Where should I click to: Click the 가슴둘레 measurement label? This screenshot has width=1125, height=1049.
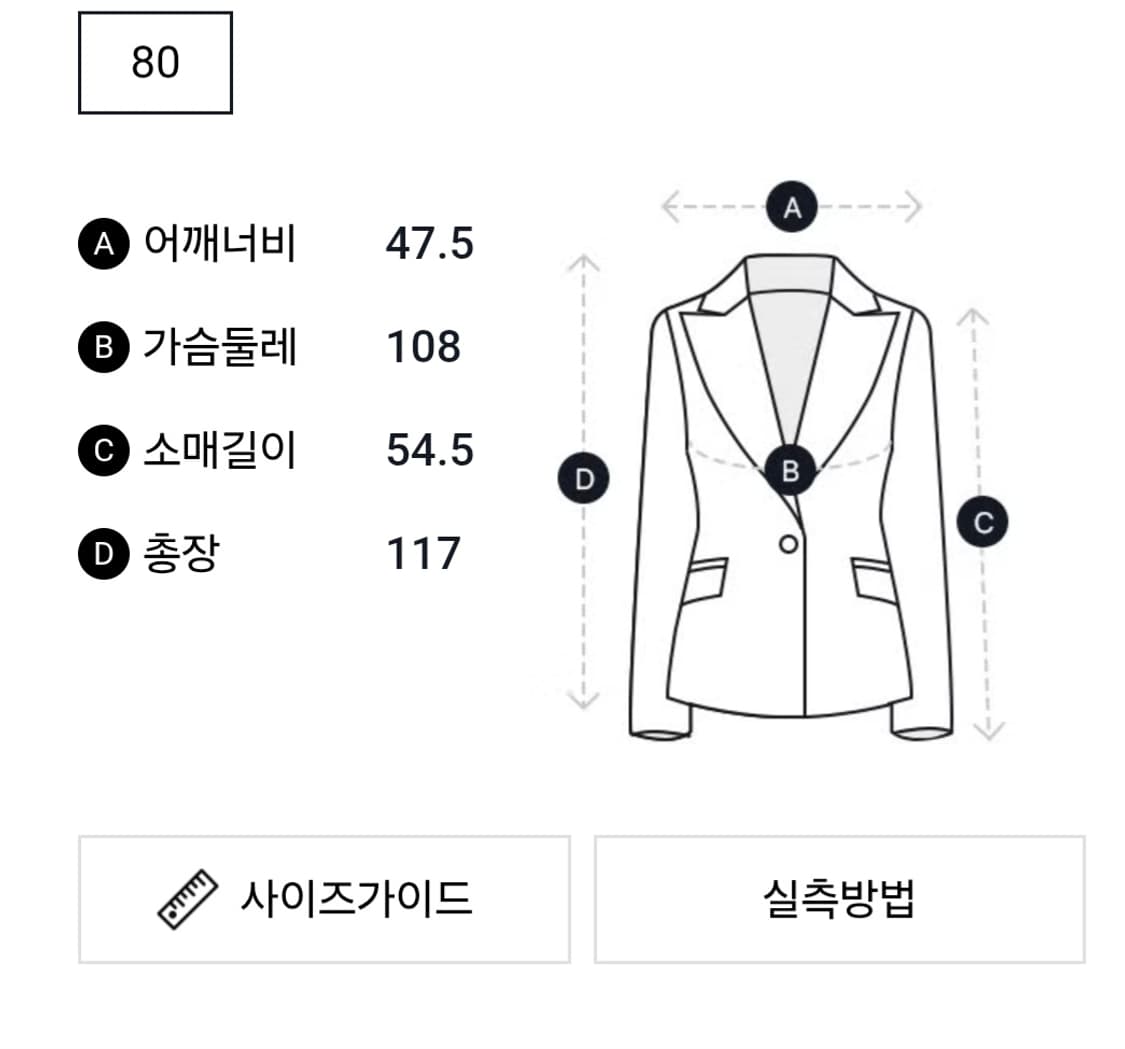coord(222,347)
